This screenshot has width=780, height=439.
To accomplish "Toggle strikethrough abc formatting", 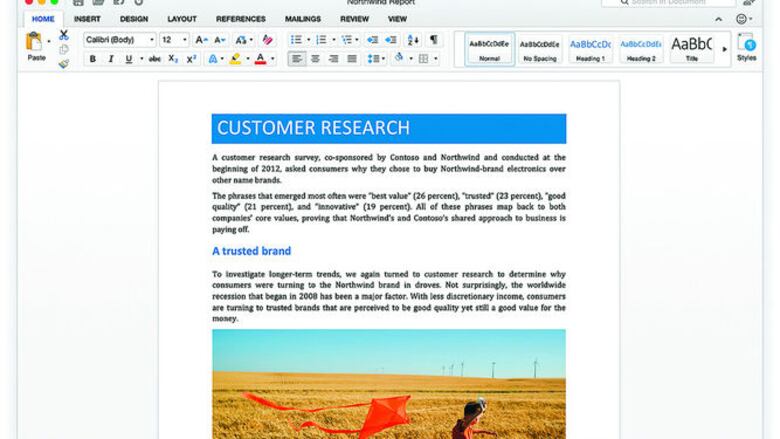I will [155, 59].
